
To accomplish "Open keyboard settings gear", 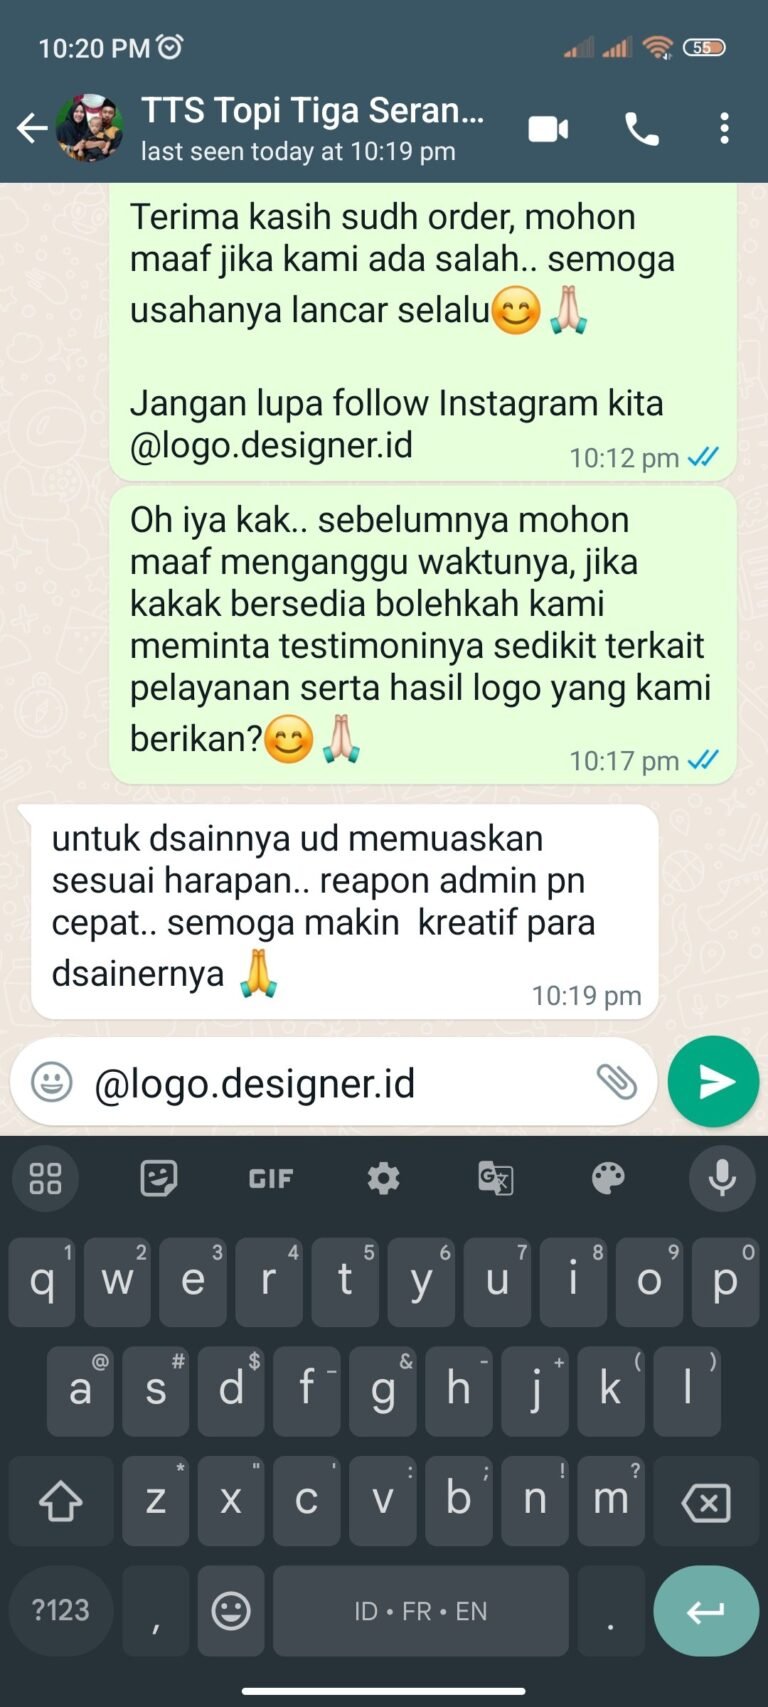I will click(x=383, y=1179).
